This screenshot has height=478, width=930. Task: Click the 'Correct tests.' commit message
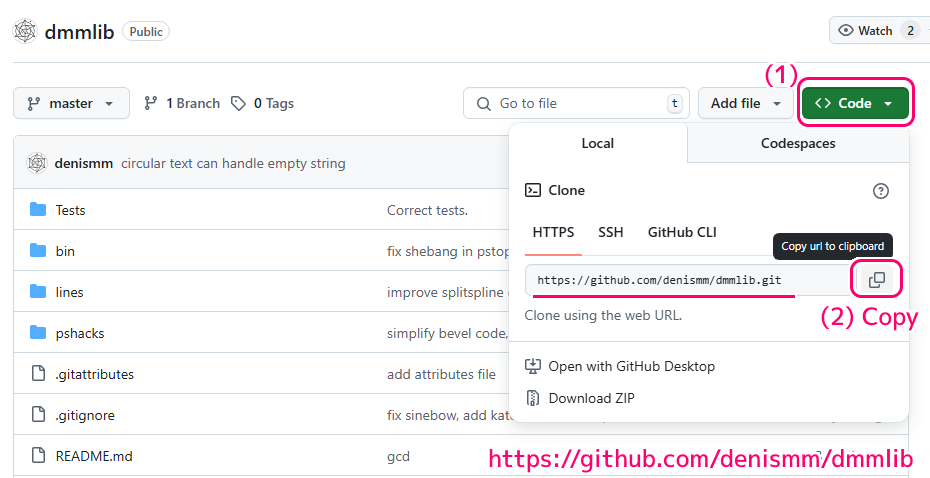pos(428,210)
